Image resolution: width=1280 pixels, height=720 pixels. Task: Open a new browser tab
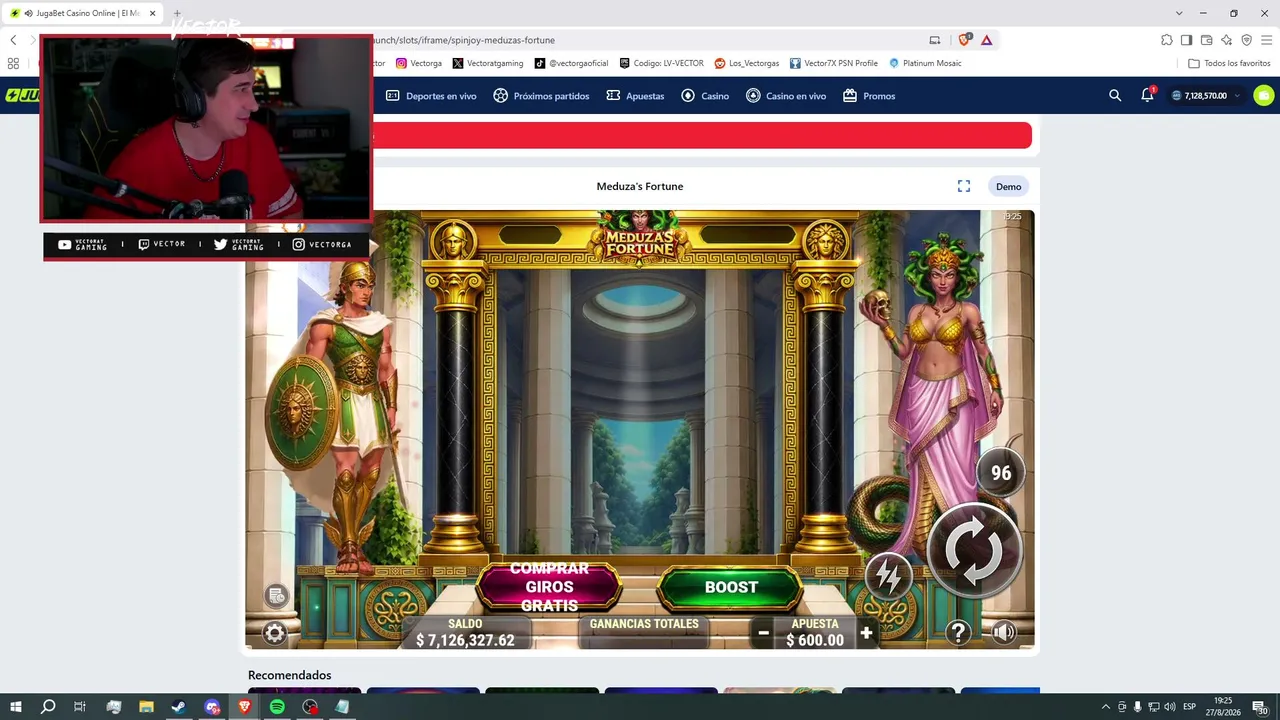tap(178, 13)
